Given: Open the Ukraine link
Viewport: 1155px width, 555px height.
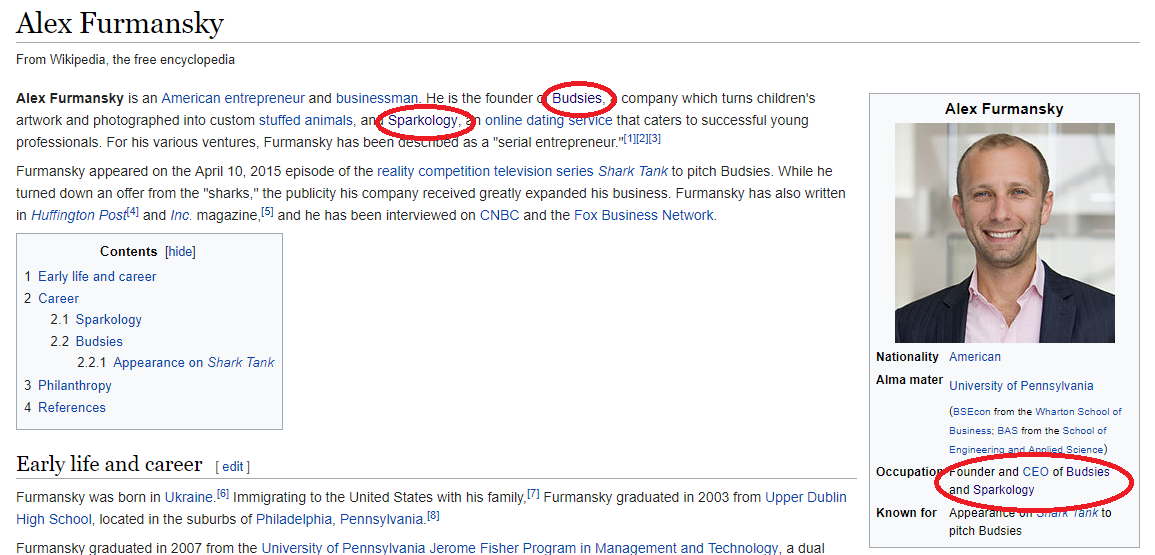Looking at the screenshot, I should pyautogui.click(x=189, y=498).
